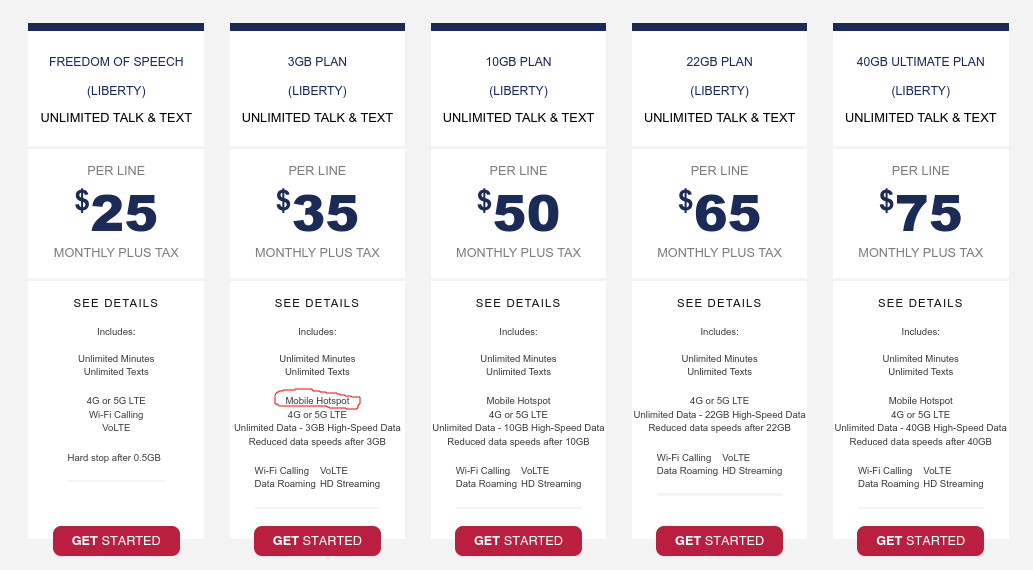Expand See Details on the 10GB plan
Viewport: 1033px width, 570px height.
point(518,303)
